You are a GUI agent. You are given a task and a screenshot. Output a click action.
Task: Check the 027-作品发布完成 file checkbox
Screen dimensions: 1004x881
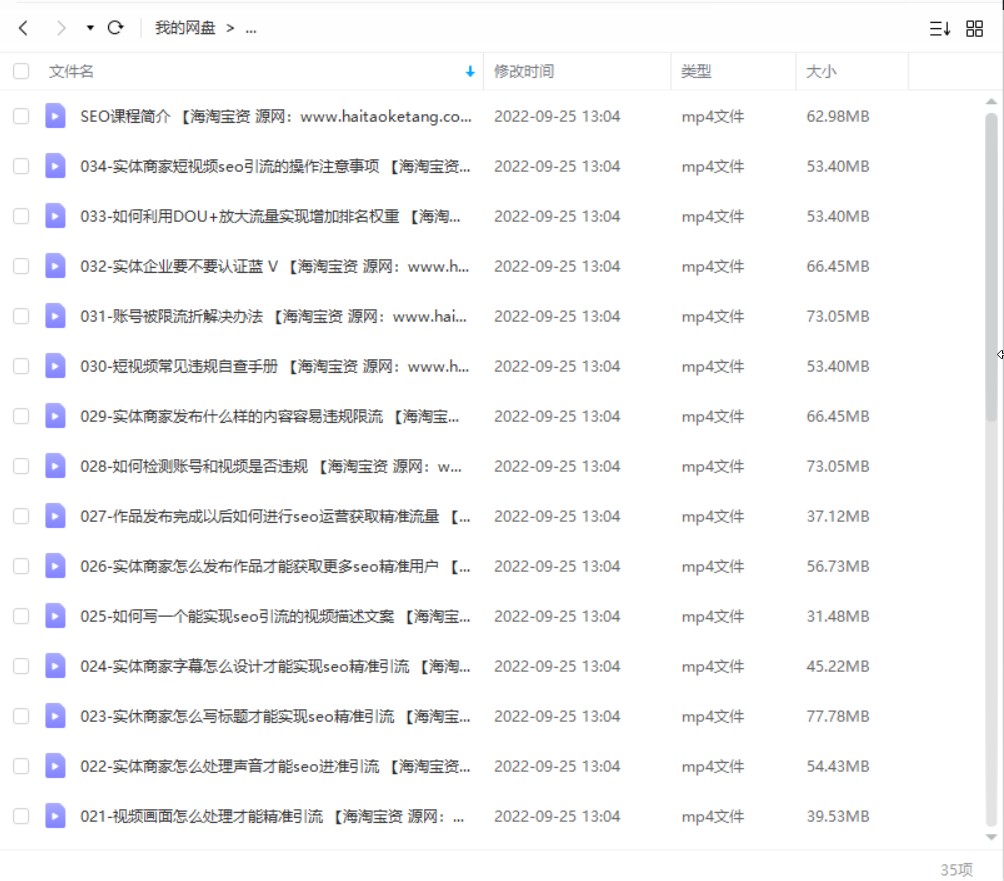[x=21, y=516]
